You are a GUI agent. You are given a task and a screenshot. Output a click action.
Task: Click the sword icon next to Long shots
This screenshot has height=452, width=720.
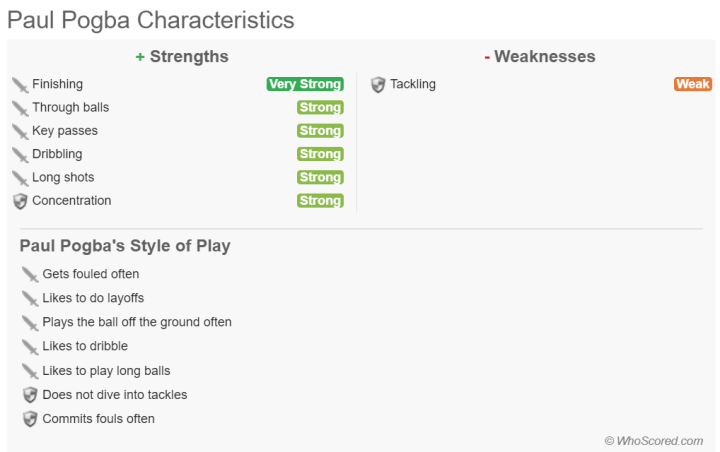click(20, 178)
